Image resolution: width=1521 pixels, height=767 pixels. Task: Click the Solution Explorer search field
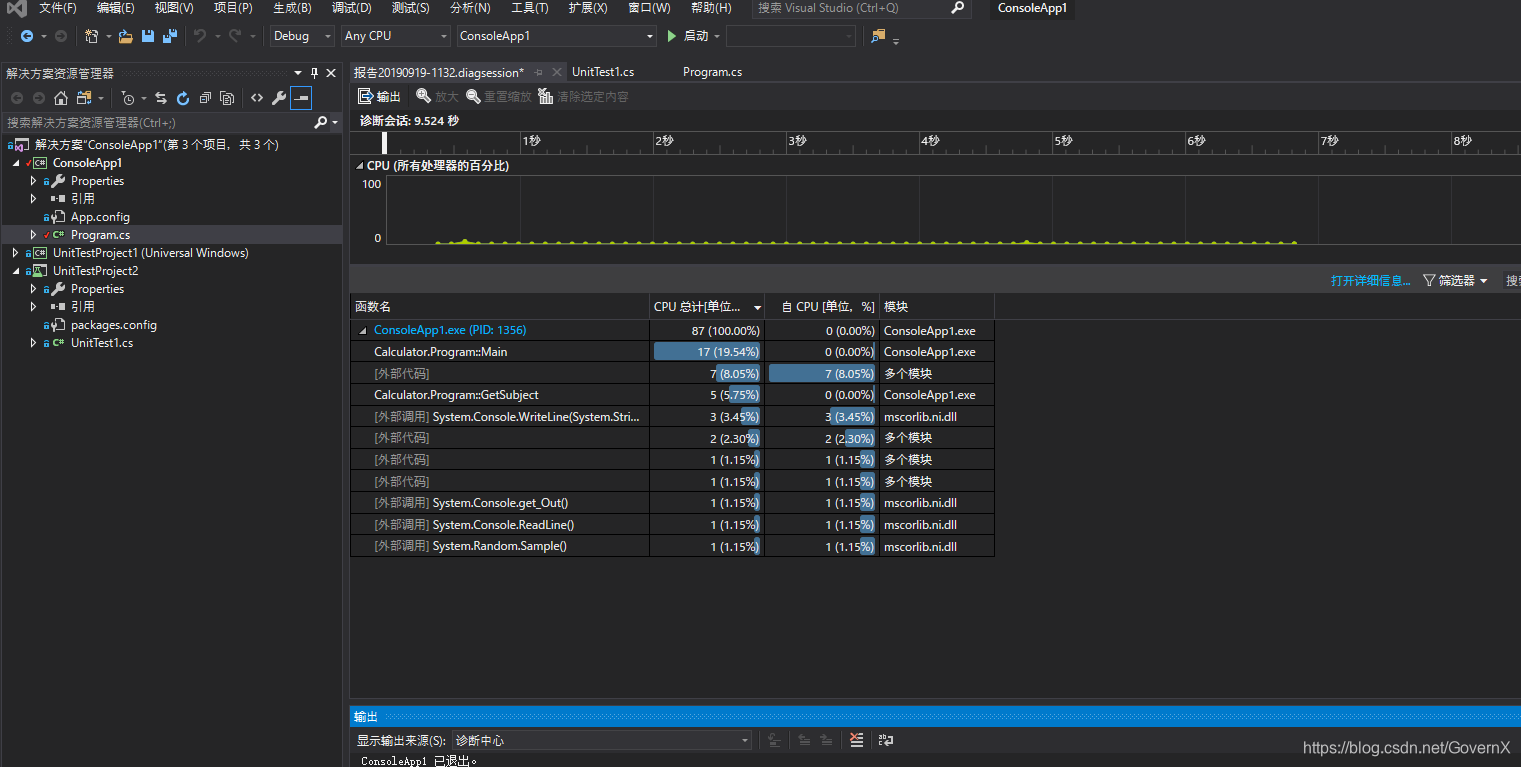coord(158,122)
